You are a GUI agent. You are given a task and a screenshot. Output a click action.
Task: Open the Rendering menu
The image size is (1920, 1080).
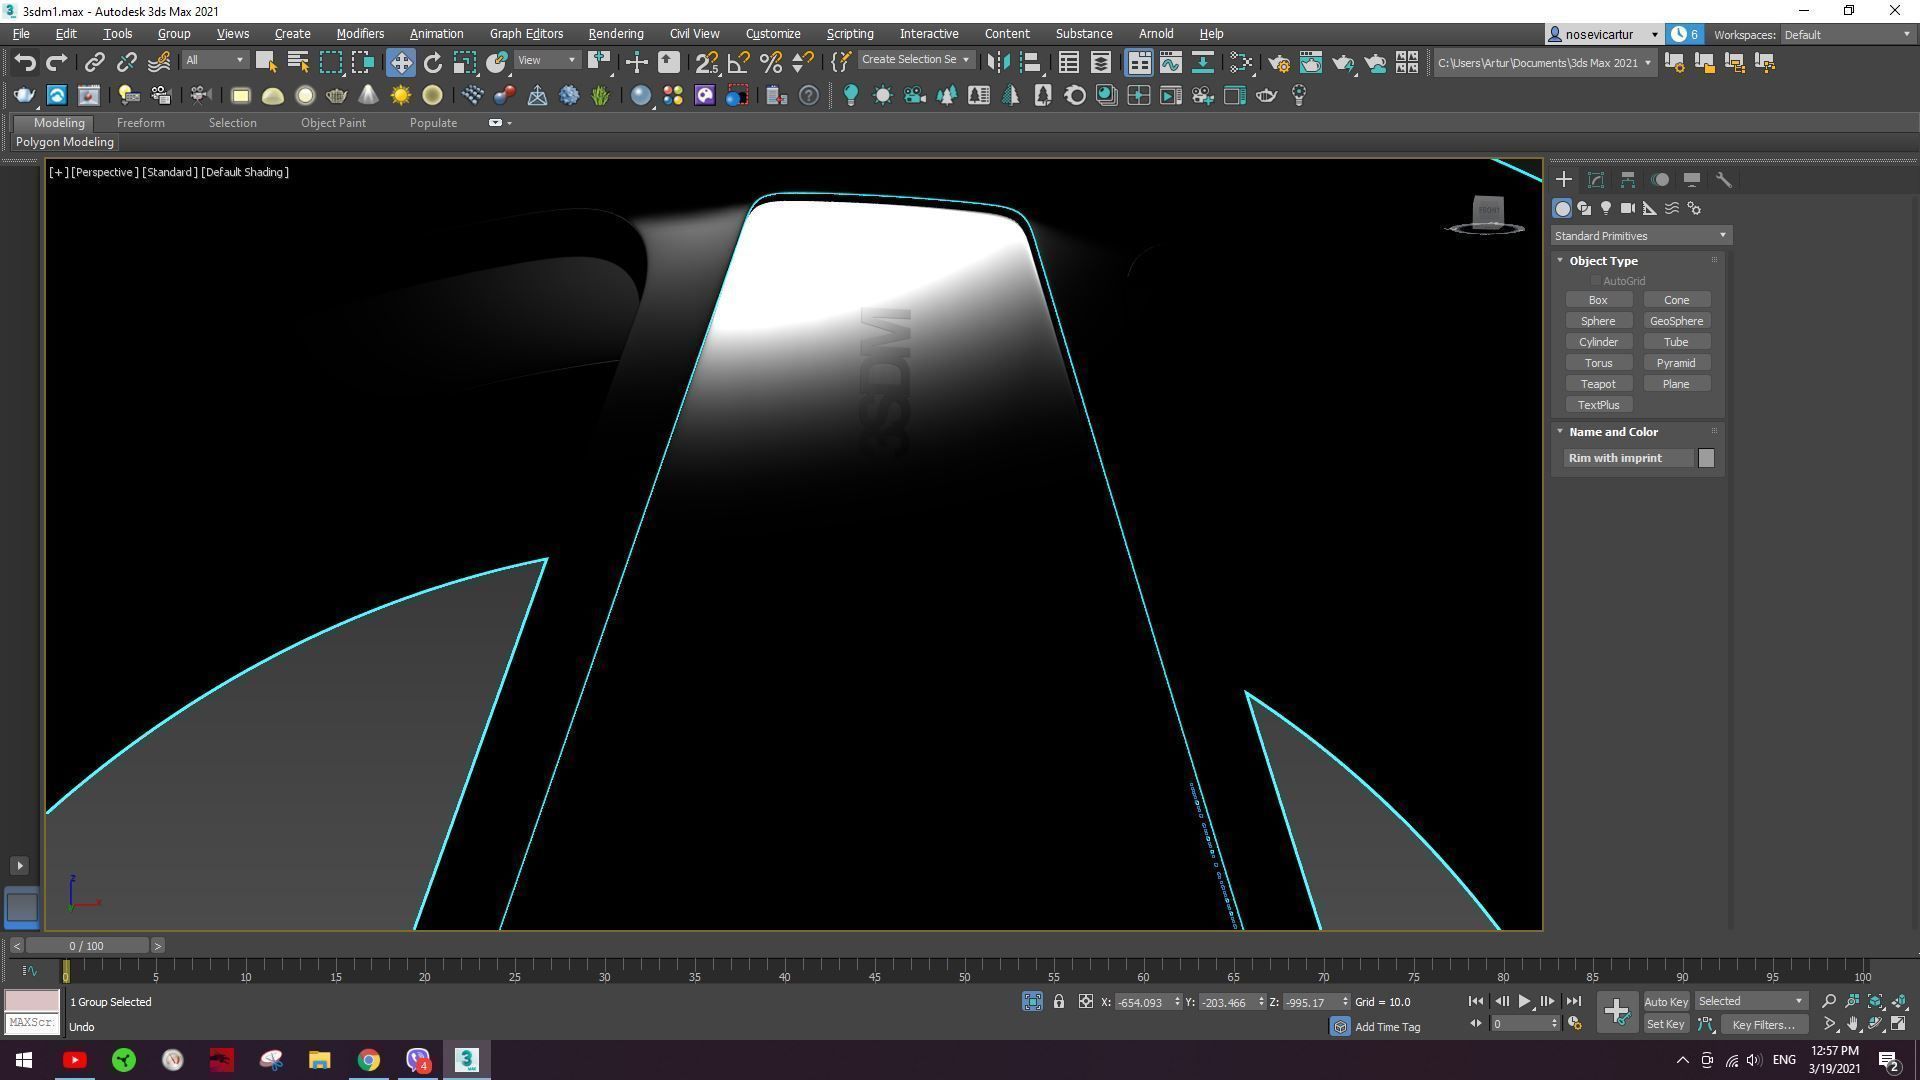(616, 34)
